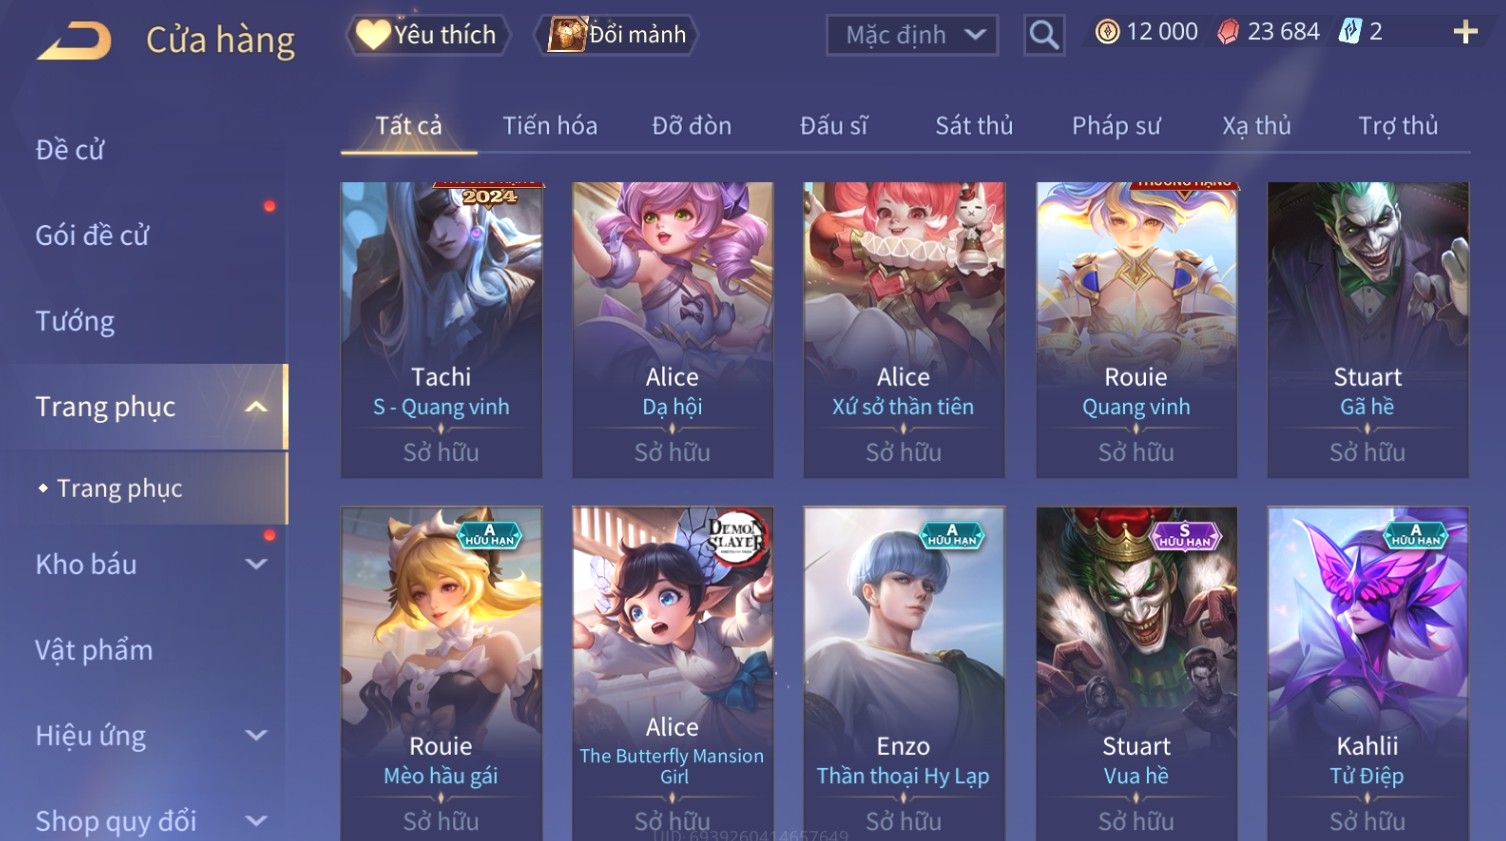1506x841 pixels.
Task: Collapse the Trang phục sidebar section
Action: coord(256,407)
